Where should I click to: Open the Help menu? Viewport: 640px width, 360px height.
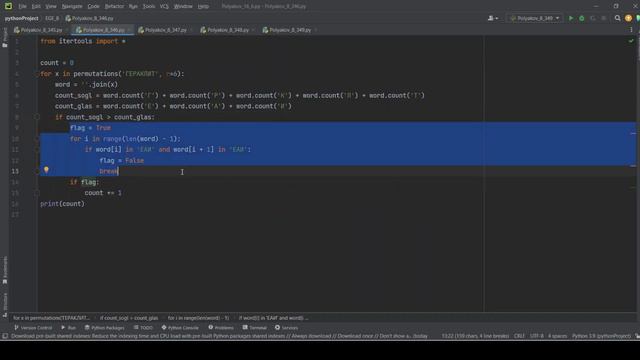tap(203, 6)
